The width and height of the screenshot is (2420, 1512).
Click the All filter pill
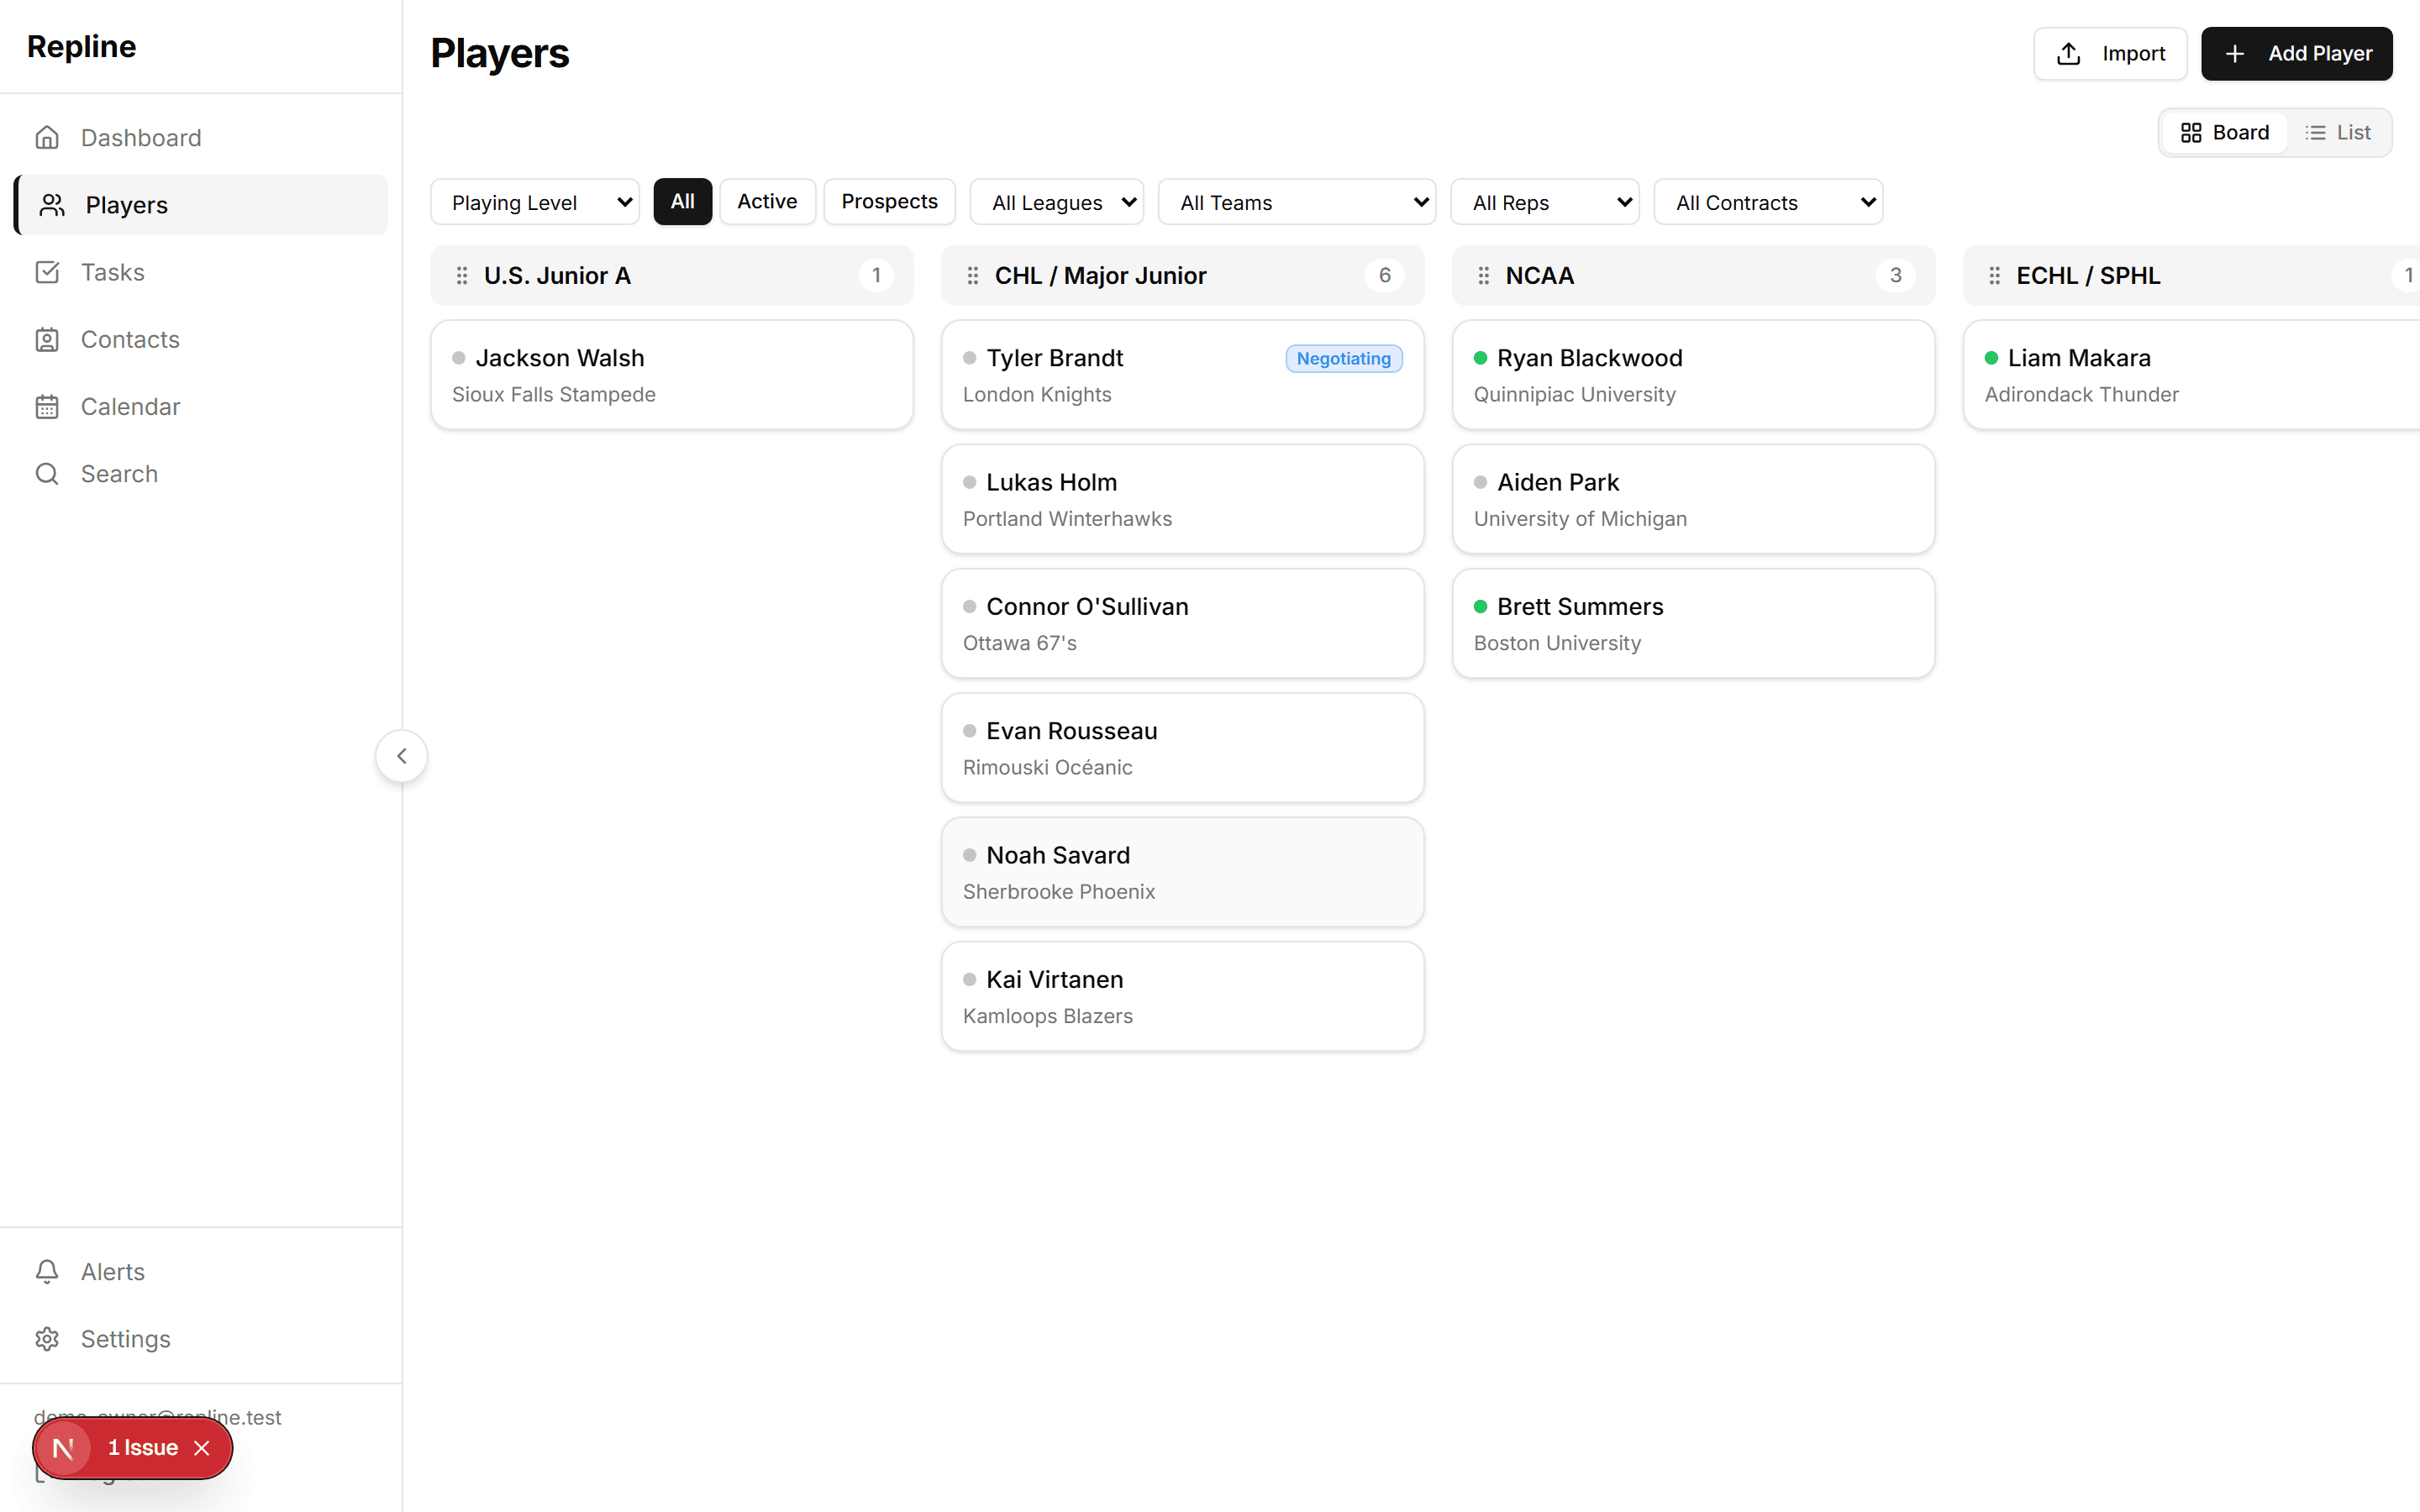click(x=682, y=201)
